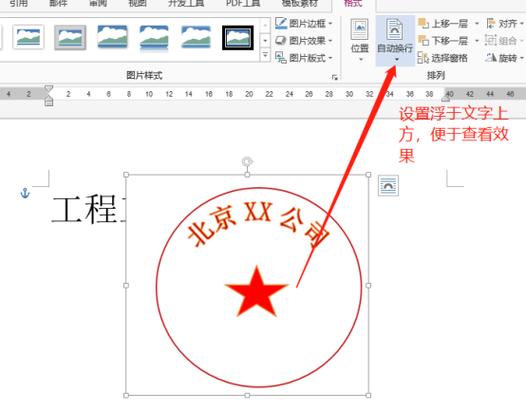Click the rotation handle above the picture
Image resolution: width=526 pixels, height=410 pixels.
(247, 162)
